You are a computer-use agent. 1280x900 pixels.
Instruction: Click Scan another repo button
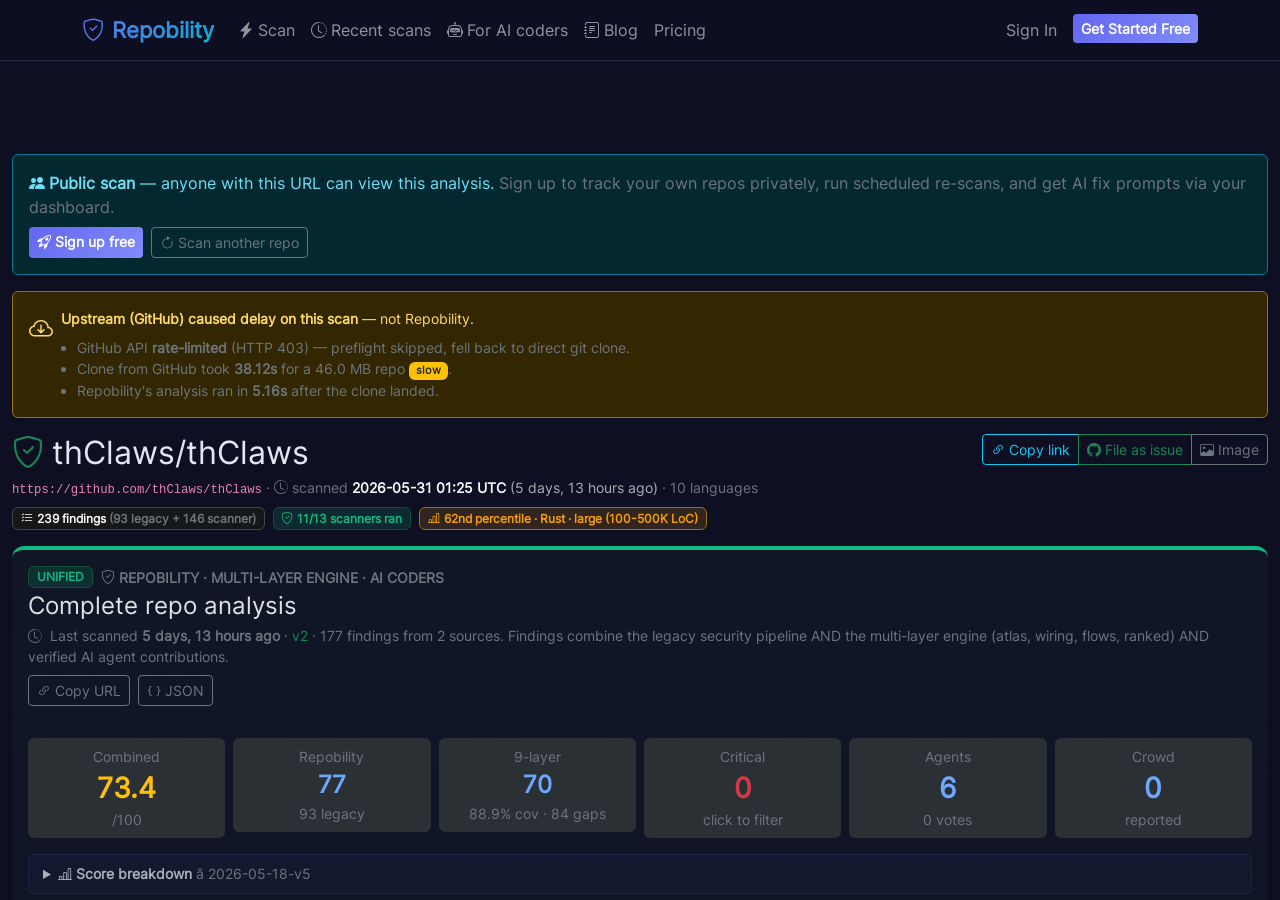click(x=229, y=242)
